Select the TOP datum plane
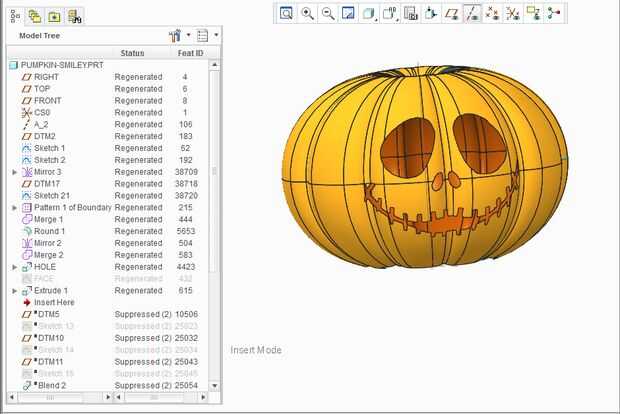The height and width of the screenshot is (414, 620). click(x=42, y=89)
